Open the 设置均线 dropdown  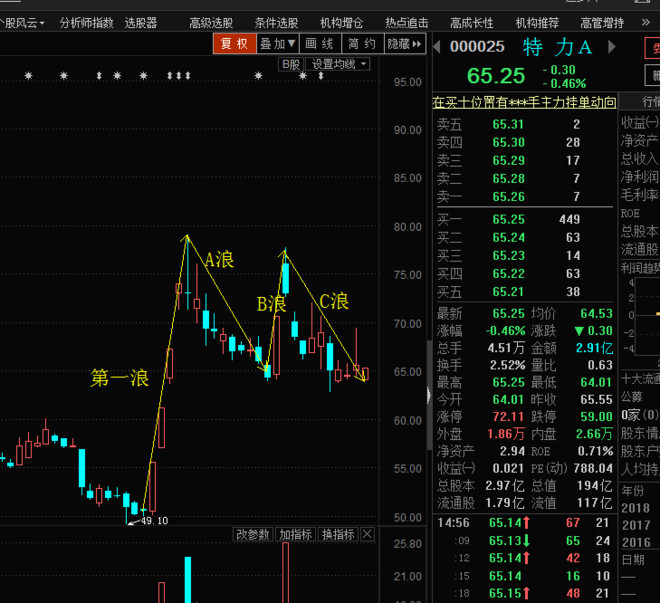pyautogui.click(x=338, y=64)
